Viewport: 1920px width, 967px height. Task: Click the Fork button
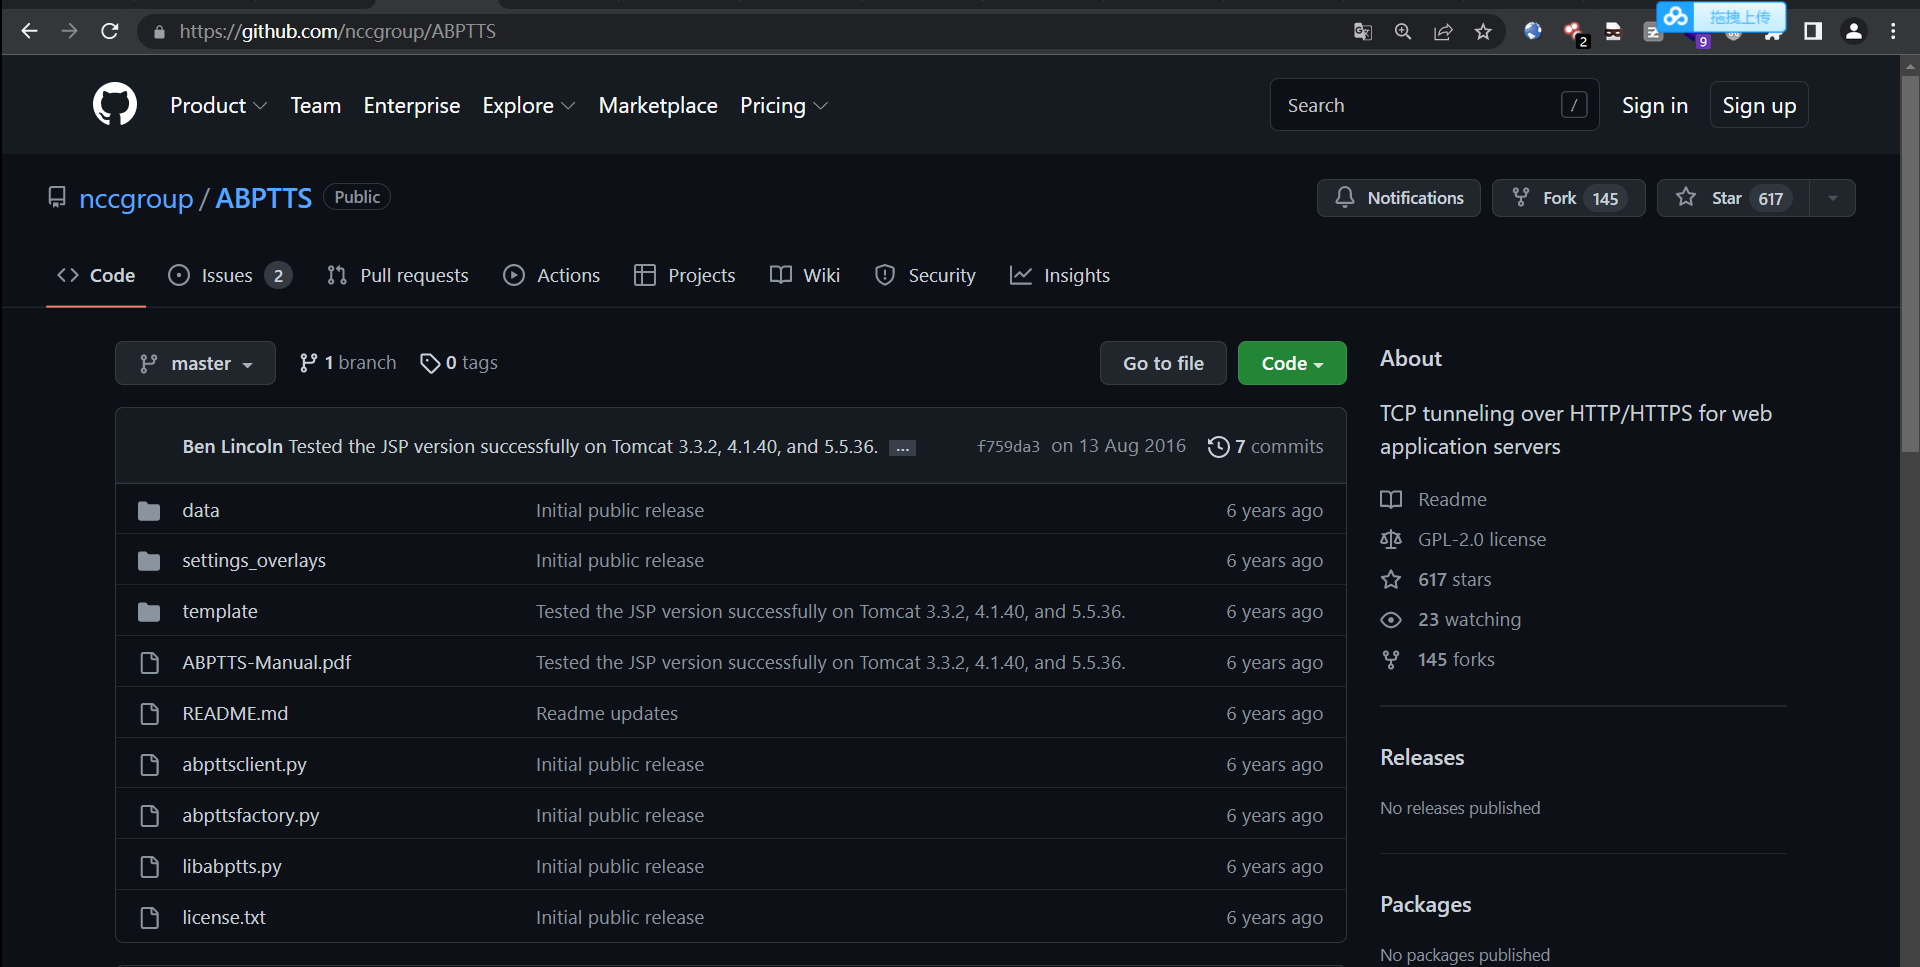[1568, 198]
